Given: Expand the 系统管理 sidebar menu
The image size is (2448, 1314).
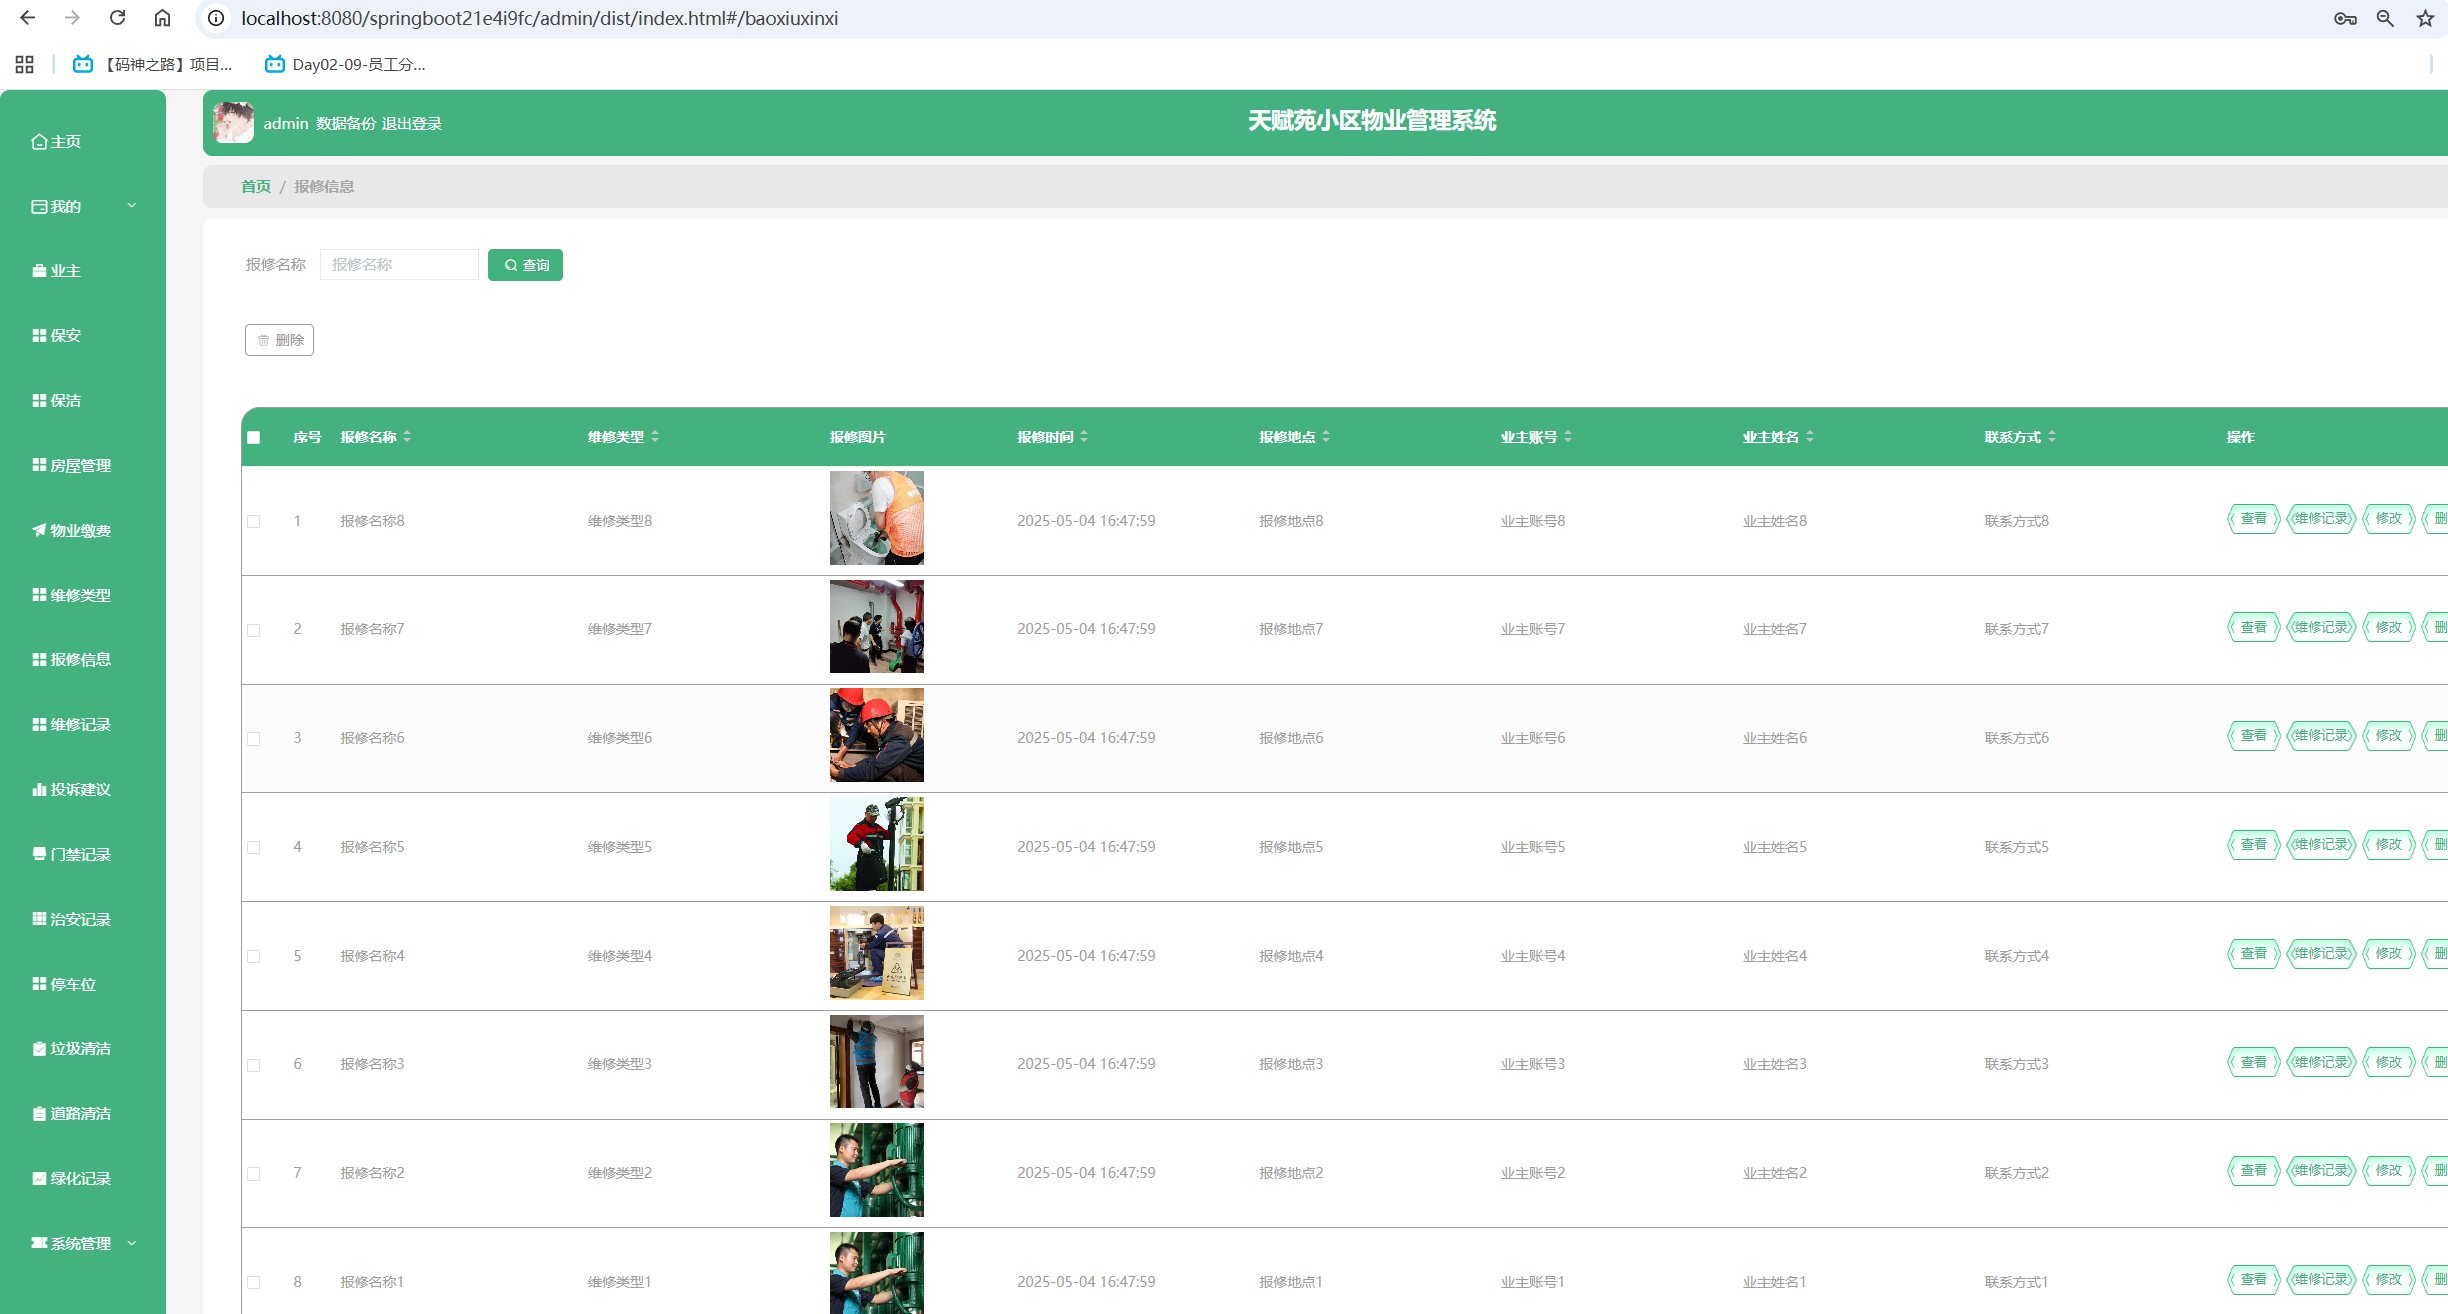Looking at the screenshot, I should coord(82,1243).
